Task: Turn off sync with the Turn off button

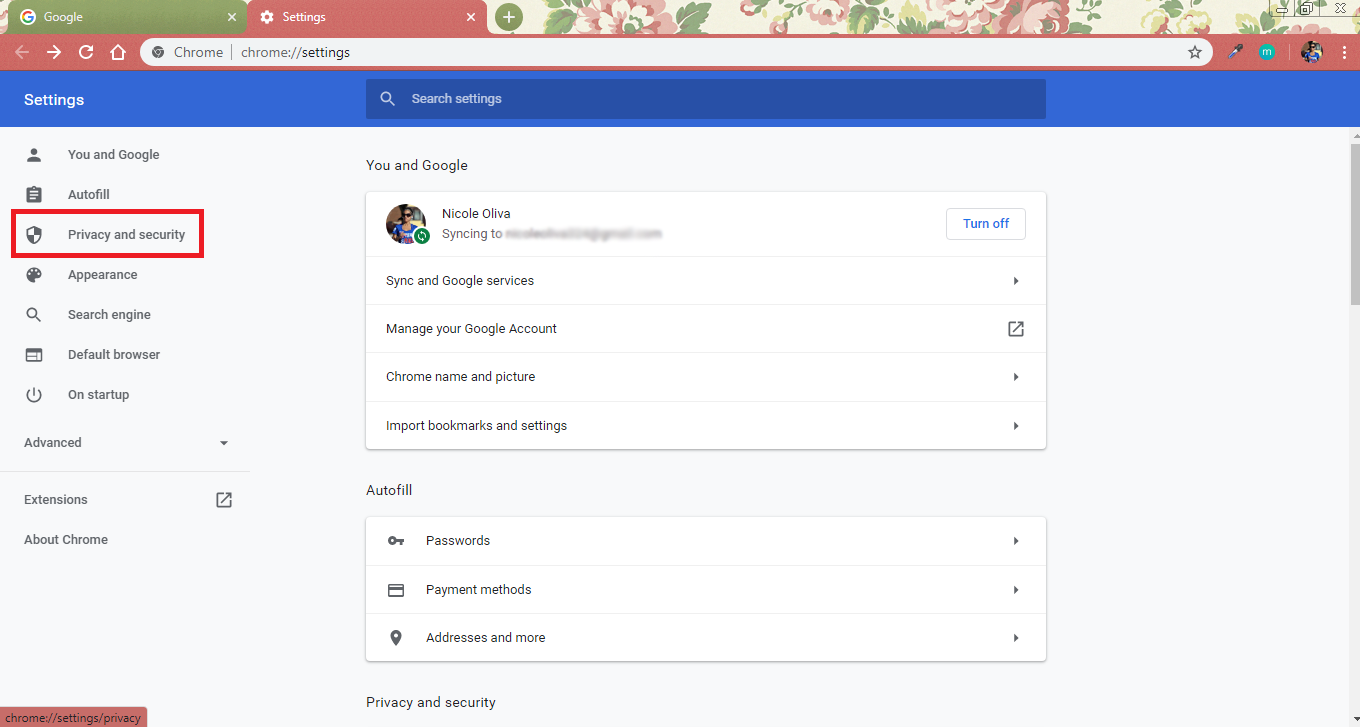Action: pos(986,224)
